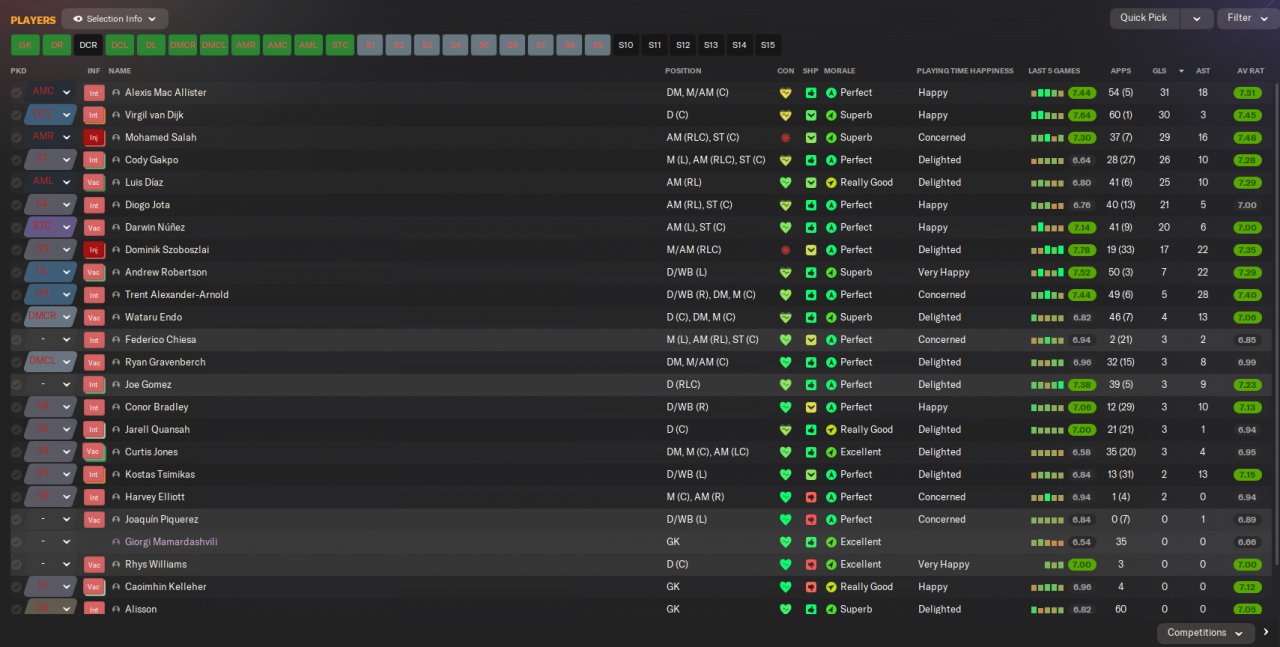
Task: Open STC position dropdown for Darwin Núñez
Action: pos(67,228)
